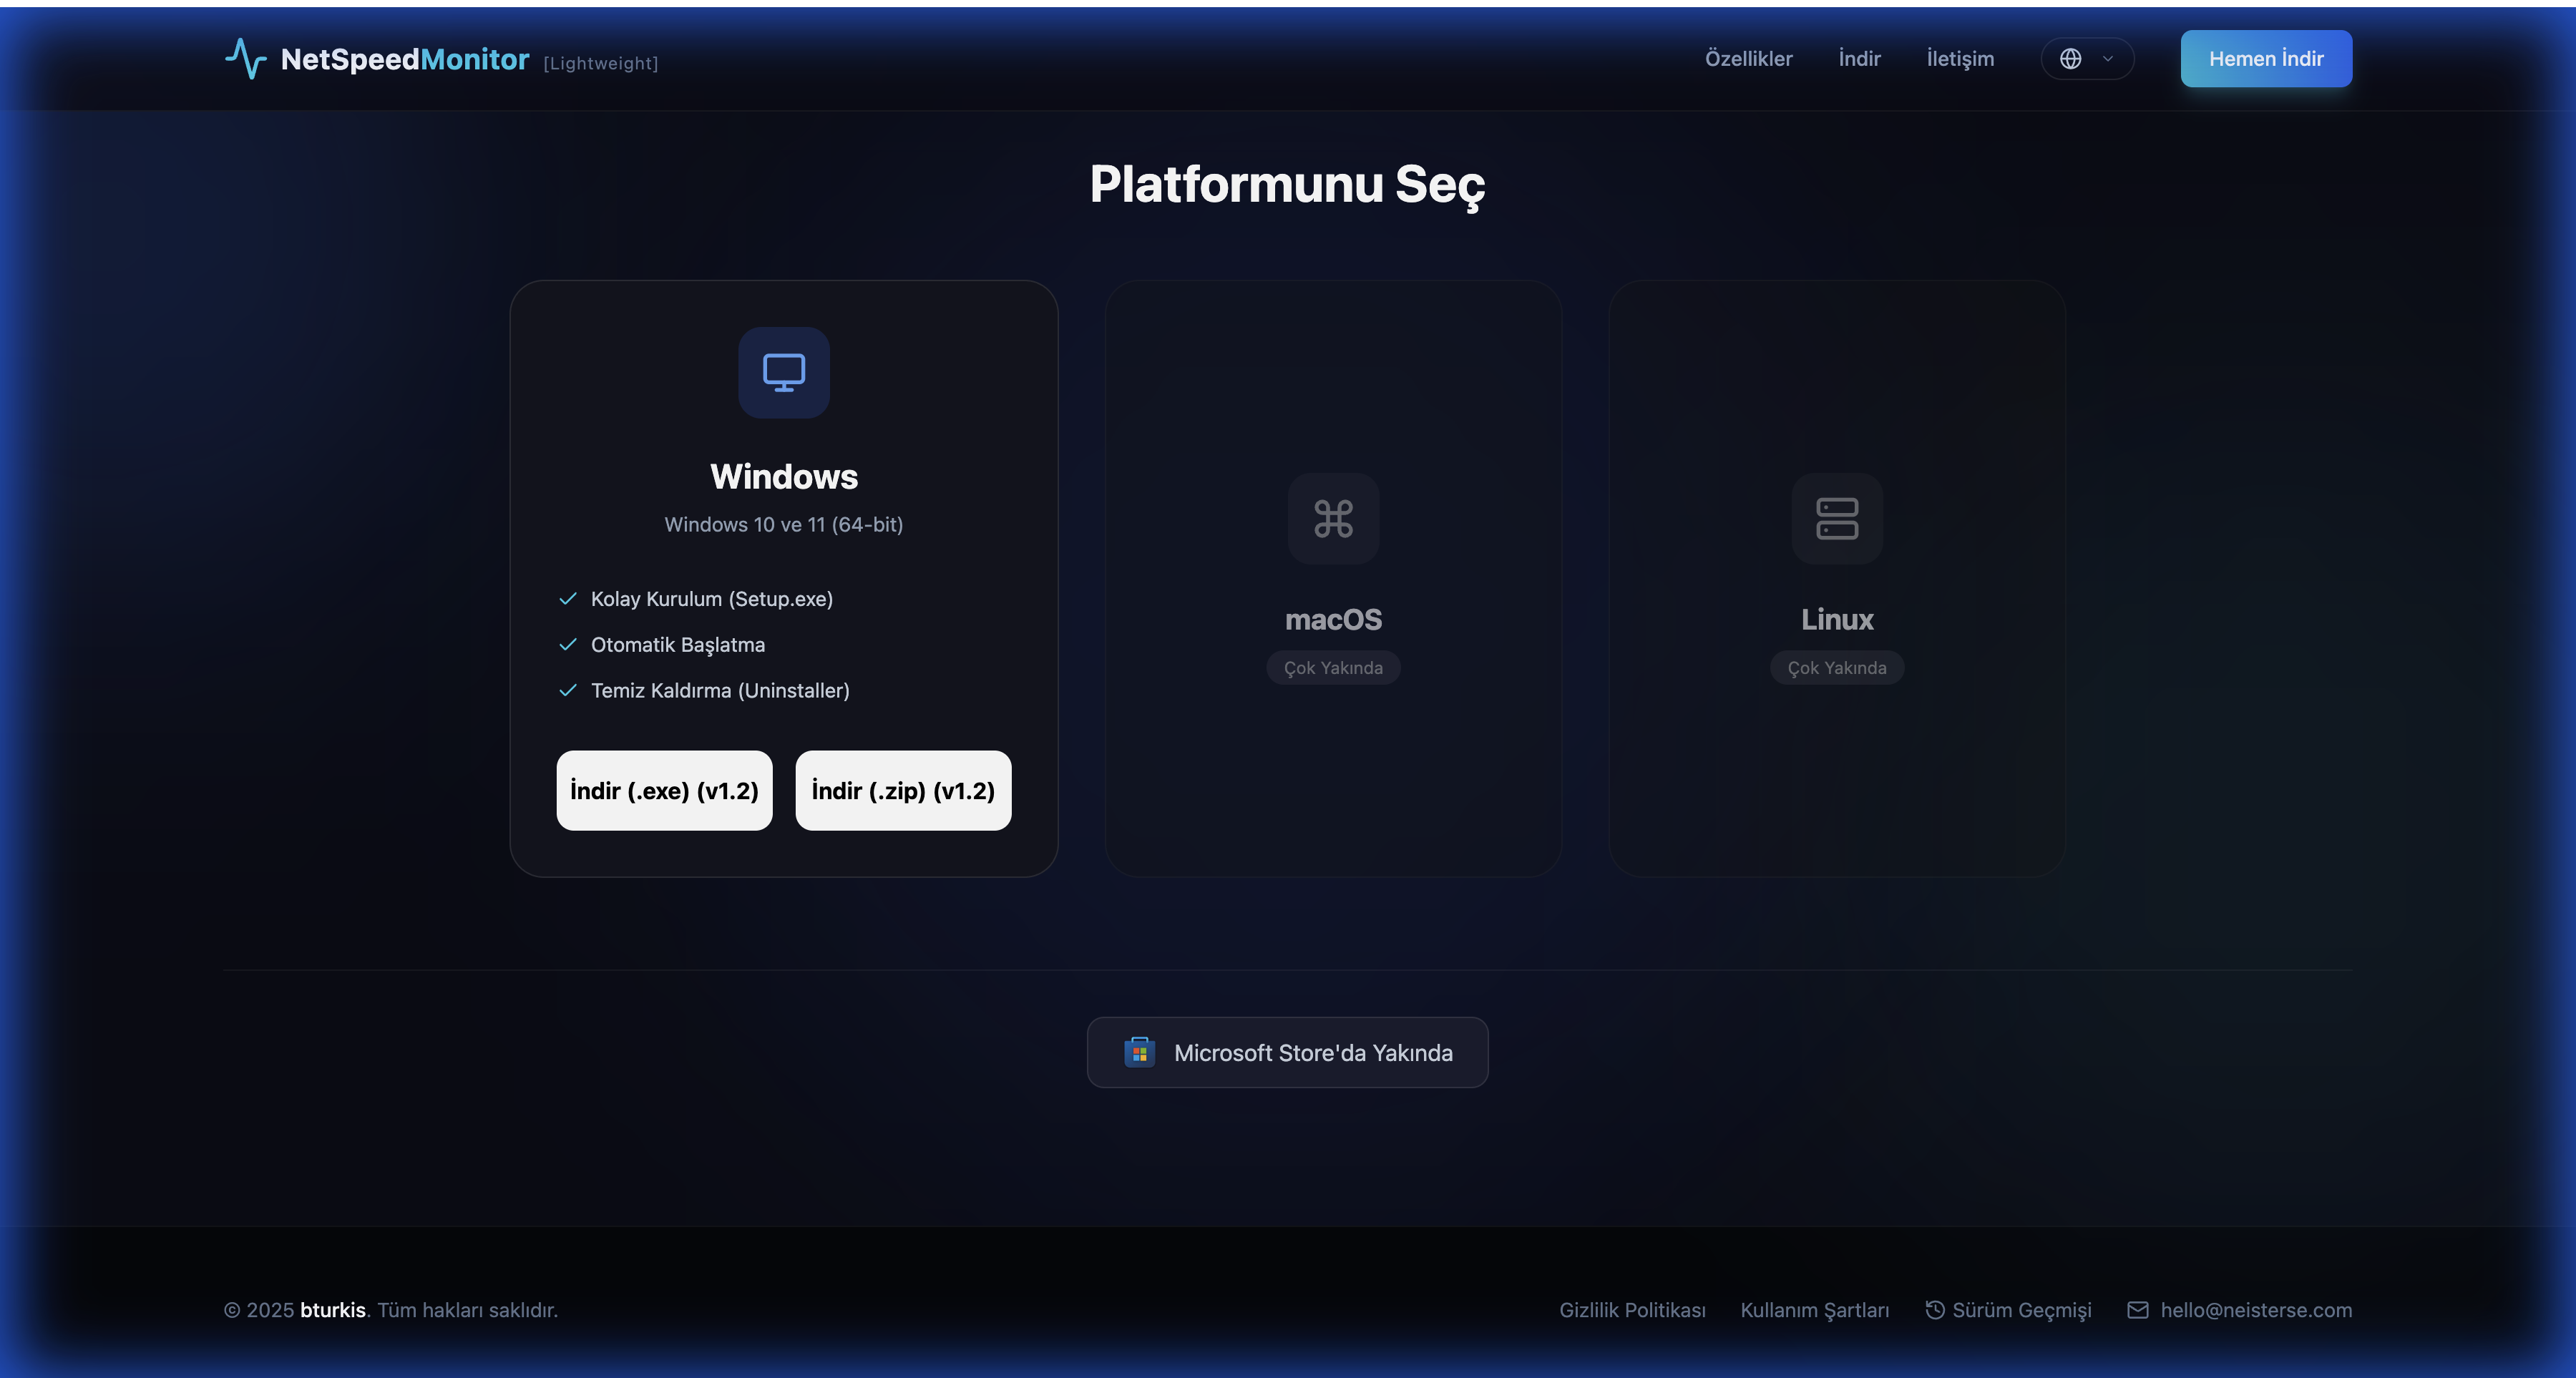This screenshot has height=1378, width=2576.
Task: Click the Windows card title
Action: pos(784,476)
